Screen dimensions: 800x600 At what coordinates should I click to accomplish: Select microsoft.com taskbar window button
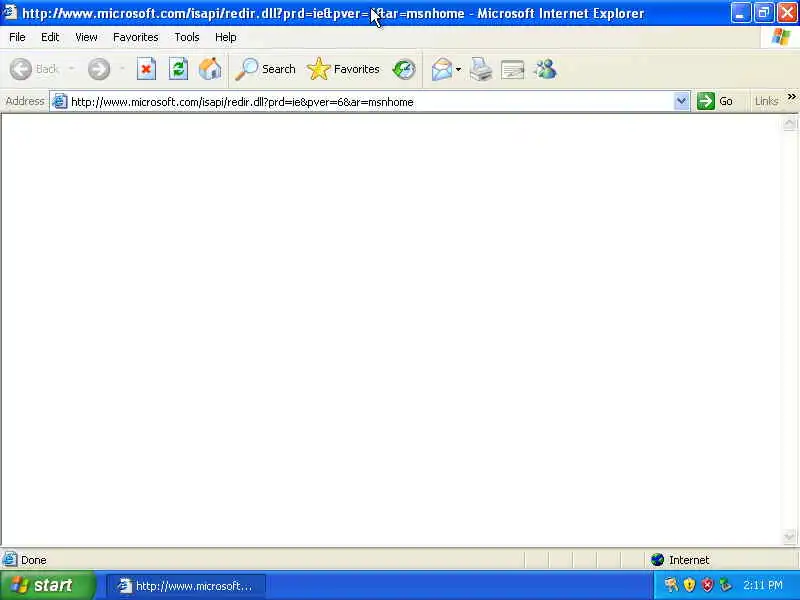[x=186, y=586]
